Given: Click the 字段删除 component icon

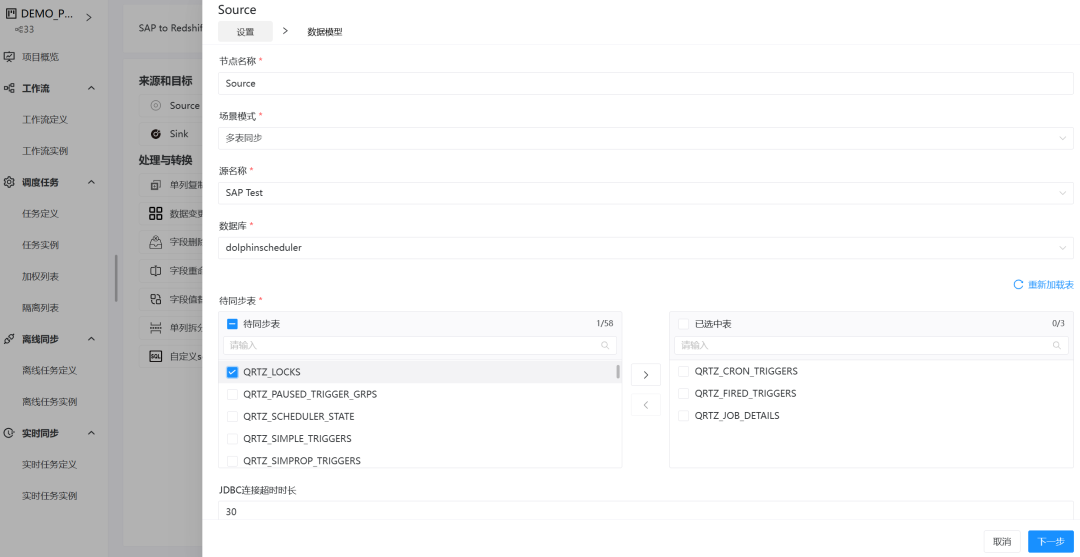Looking at the screenshot, I should [156, 242].
